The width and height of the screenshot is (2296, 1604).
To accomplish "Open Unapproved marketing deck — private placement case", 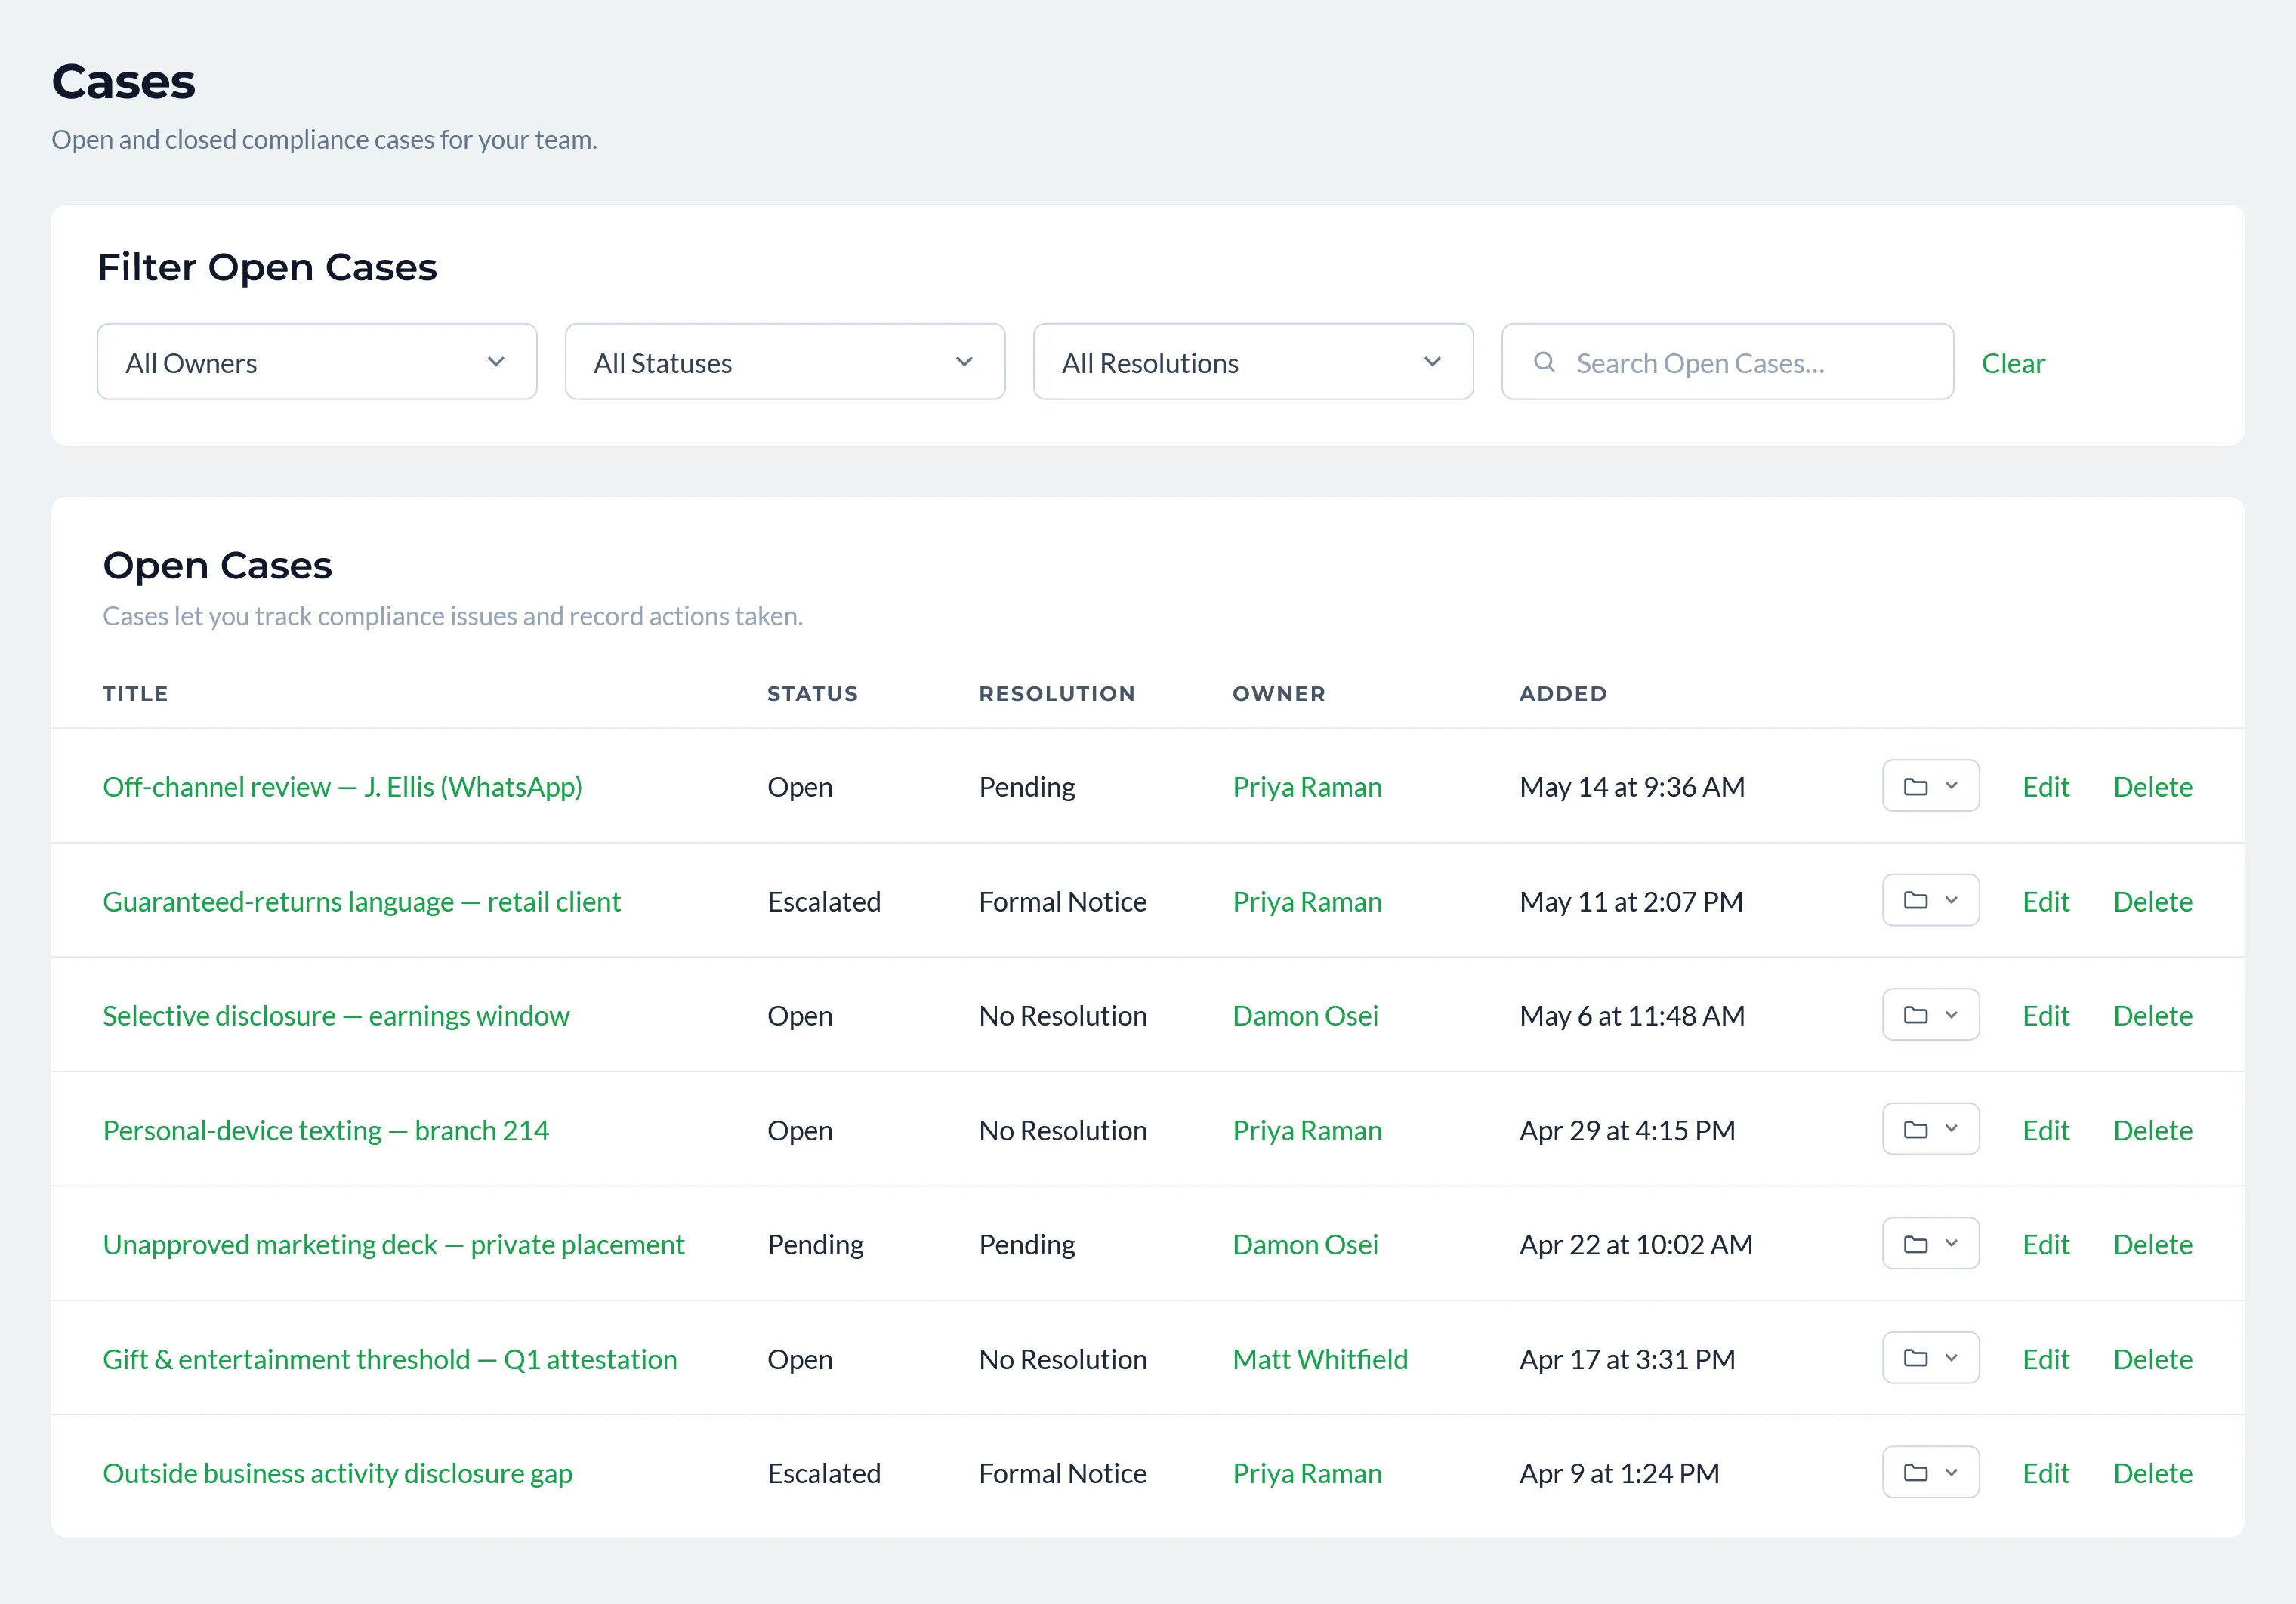I will coord(393,1244).
